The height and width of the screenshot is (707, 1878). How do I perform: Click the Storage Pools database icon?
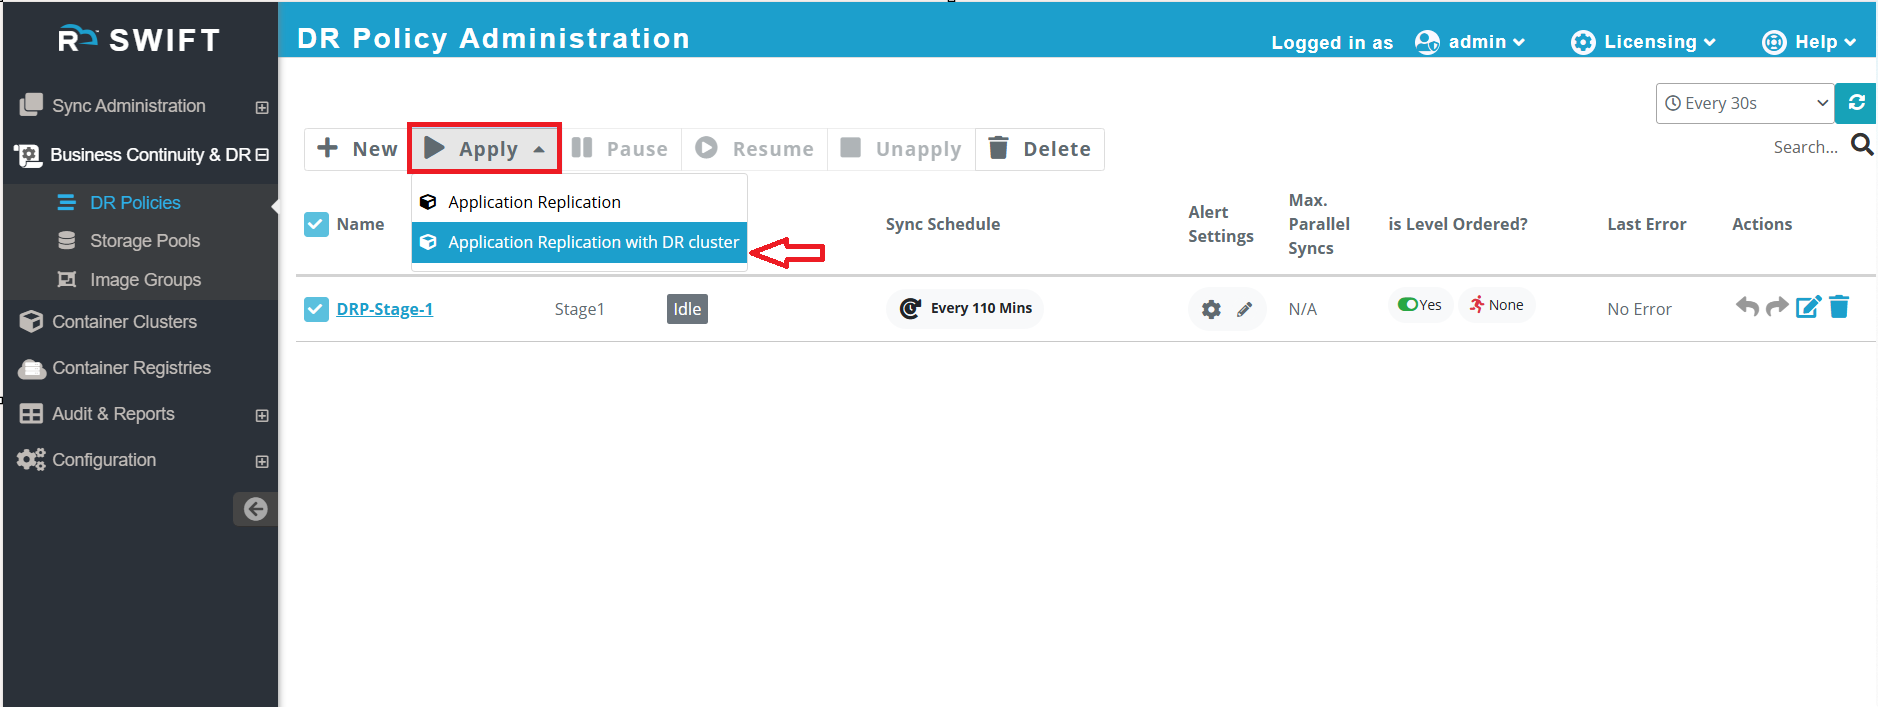click(67, 241)
